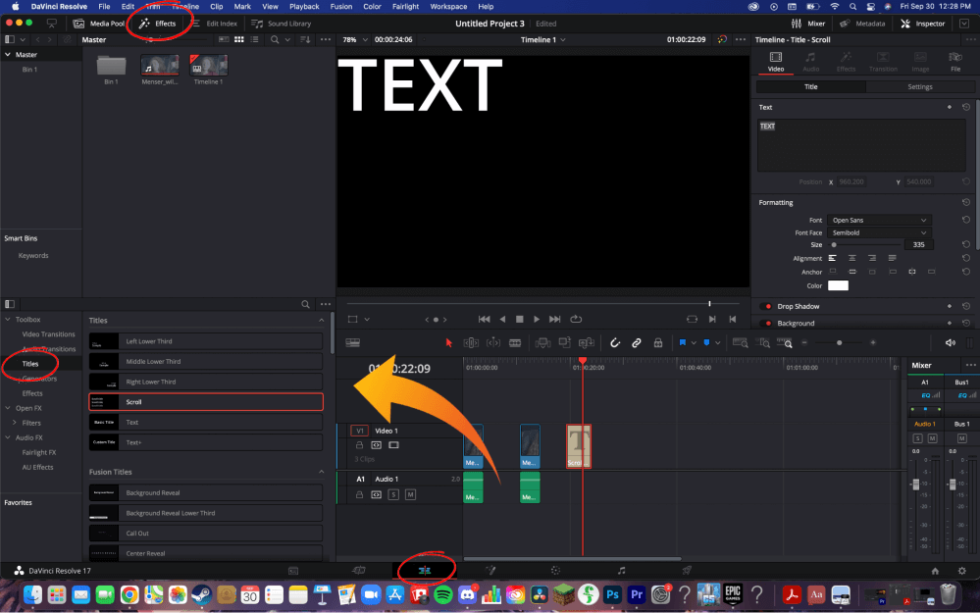This screenshot has height=613, width=980.
Task: Select the Scroll title clip on timeline
Action: point(578,446)
